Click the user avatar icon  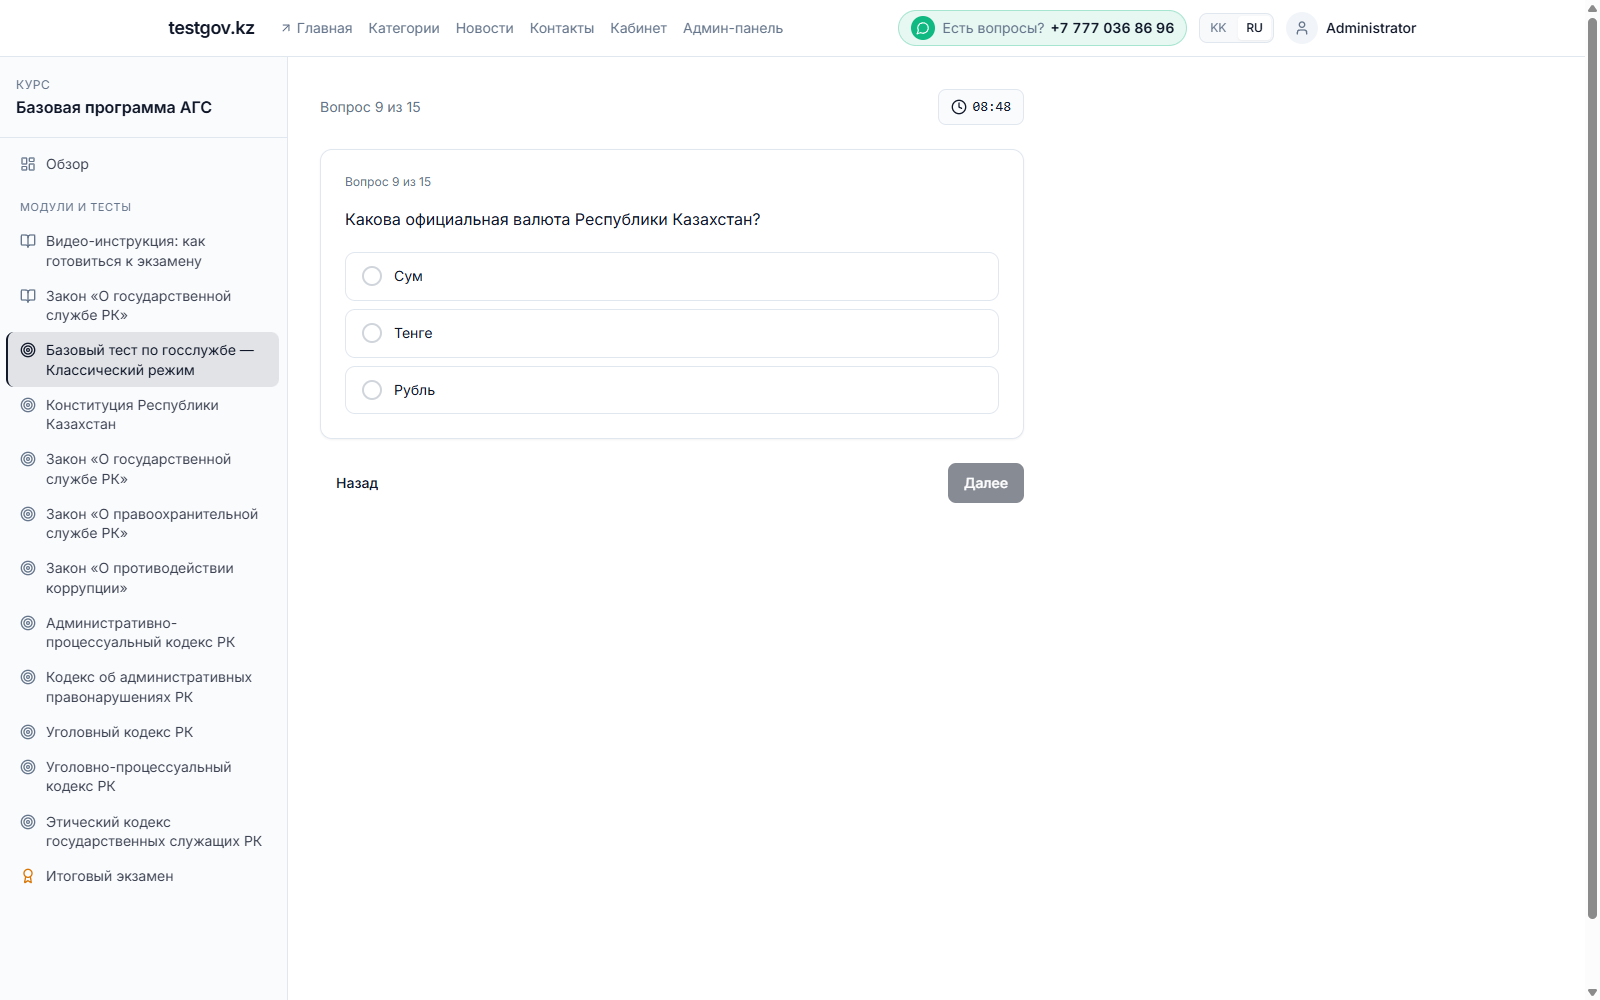point(1301,28)
